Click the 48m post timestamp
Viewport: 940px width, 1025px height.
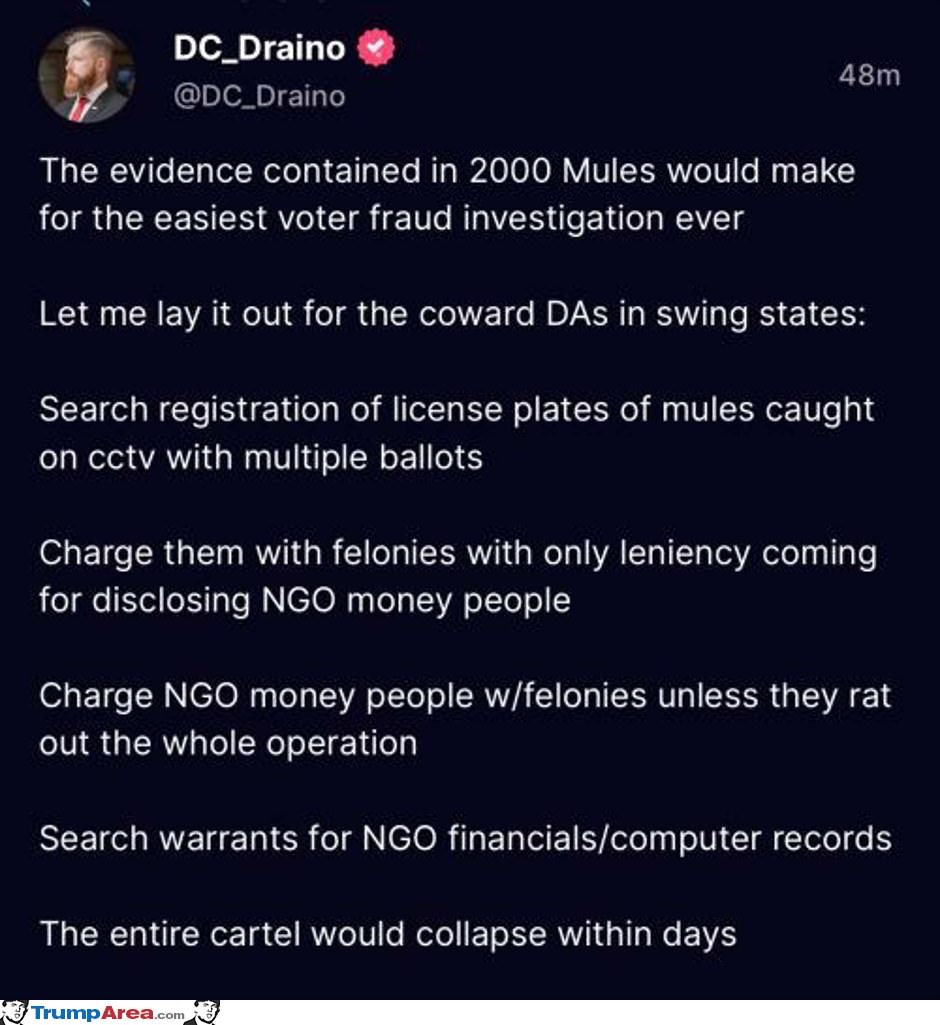pos(869,75)
